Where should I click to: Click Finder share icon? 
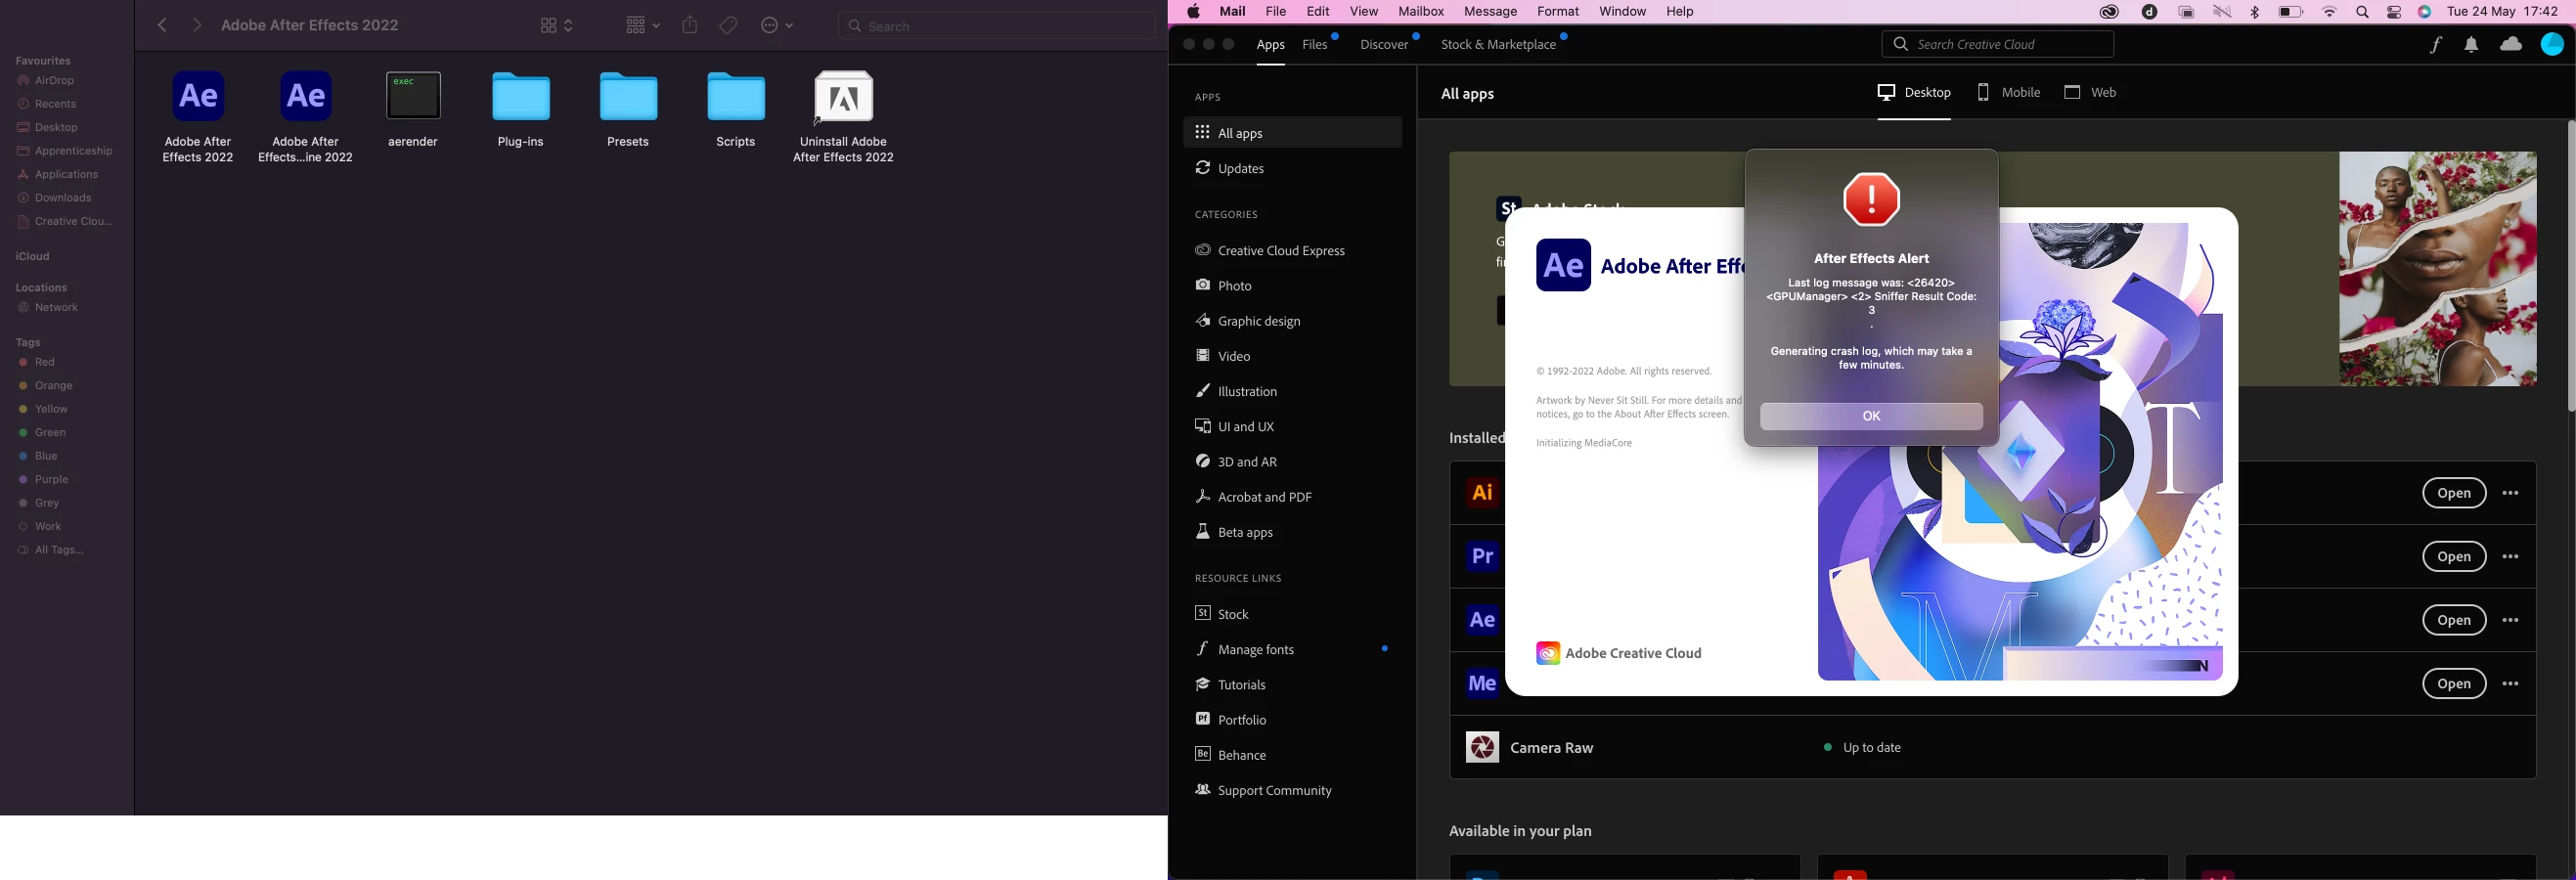point(690,25)
